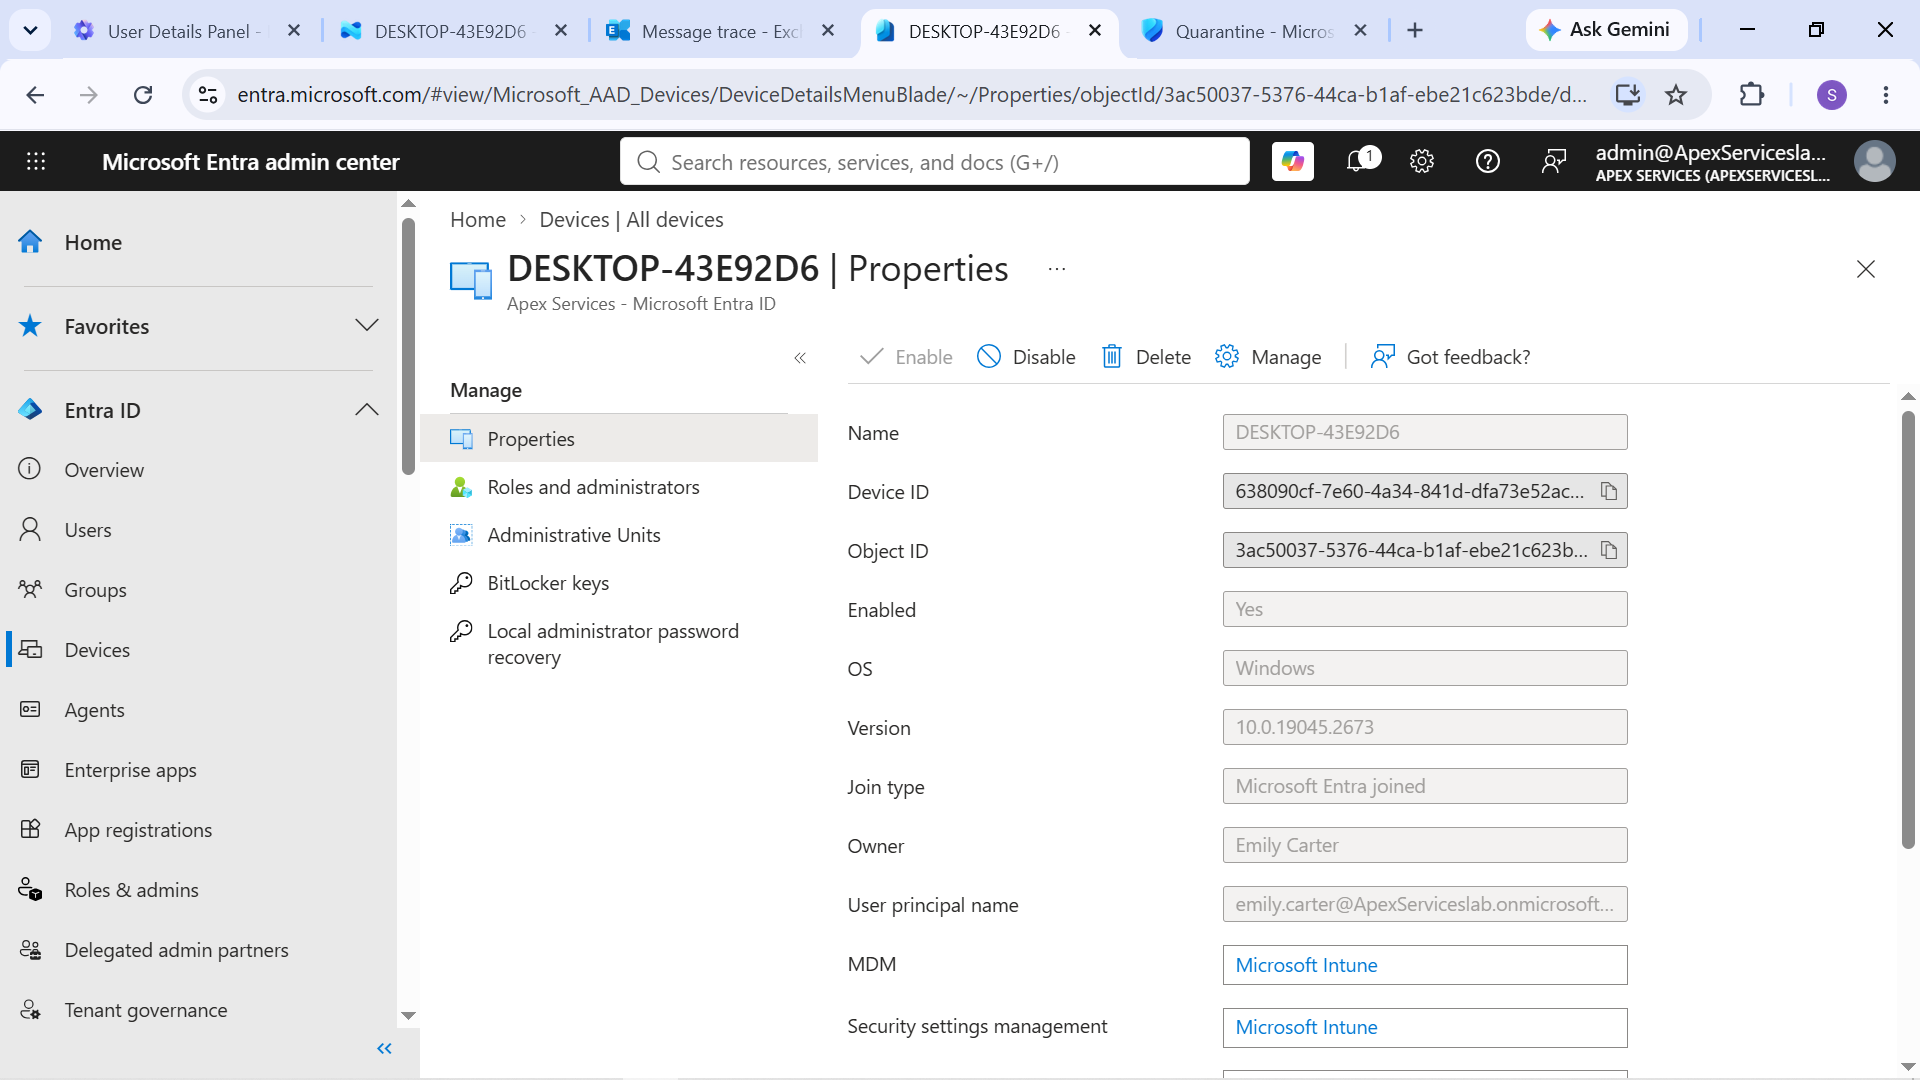Image resolution: width=1920 pixels, height=1080 pixels.
Task: Open the more options ellipsis beside Properties
Action: (x=1057, y=269)
